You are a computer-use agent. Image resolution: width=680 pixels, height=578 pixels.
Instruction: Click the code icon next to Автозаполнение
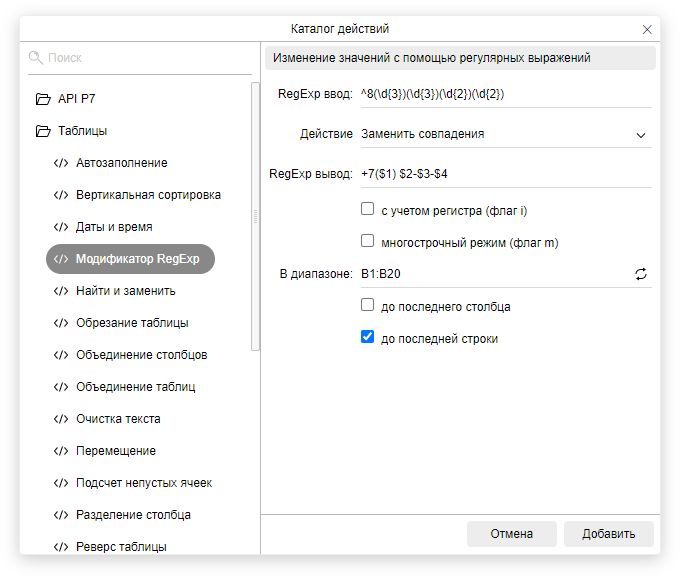(x=61, y=163)
